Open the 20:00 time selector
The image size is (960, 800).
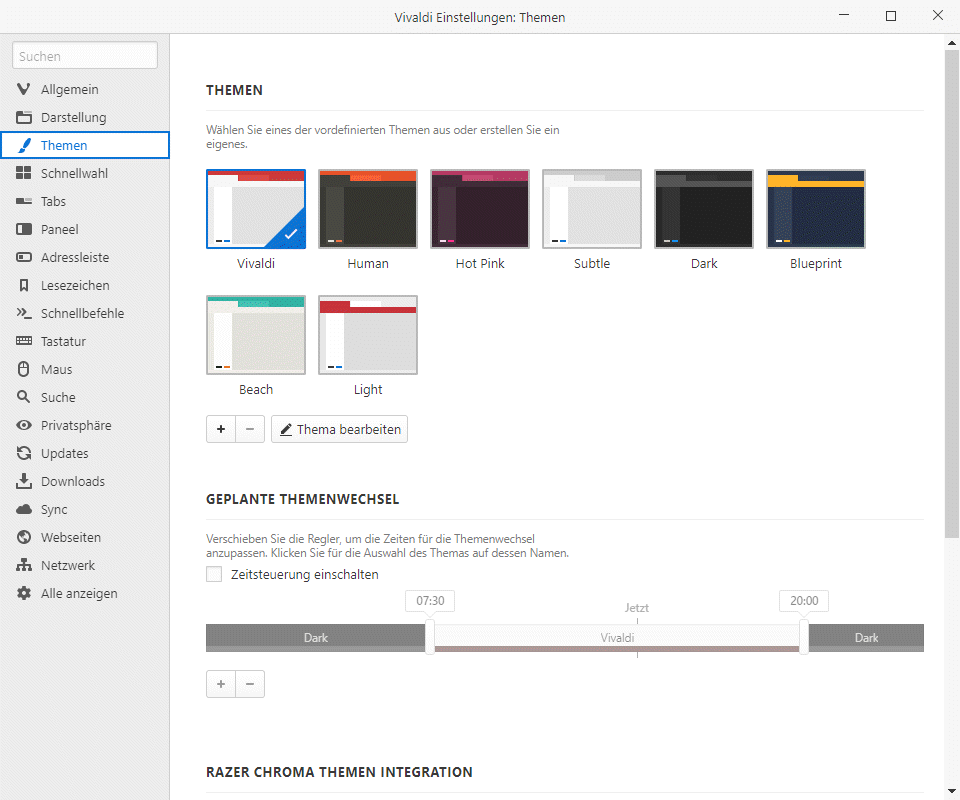pyautogui.click(x=804, y=601)
